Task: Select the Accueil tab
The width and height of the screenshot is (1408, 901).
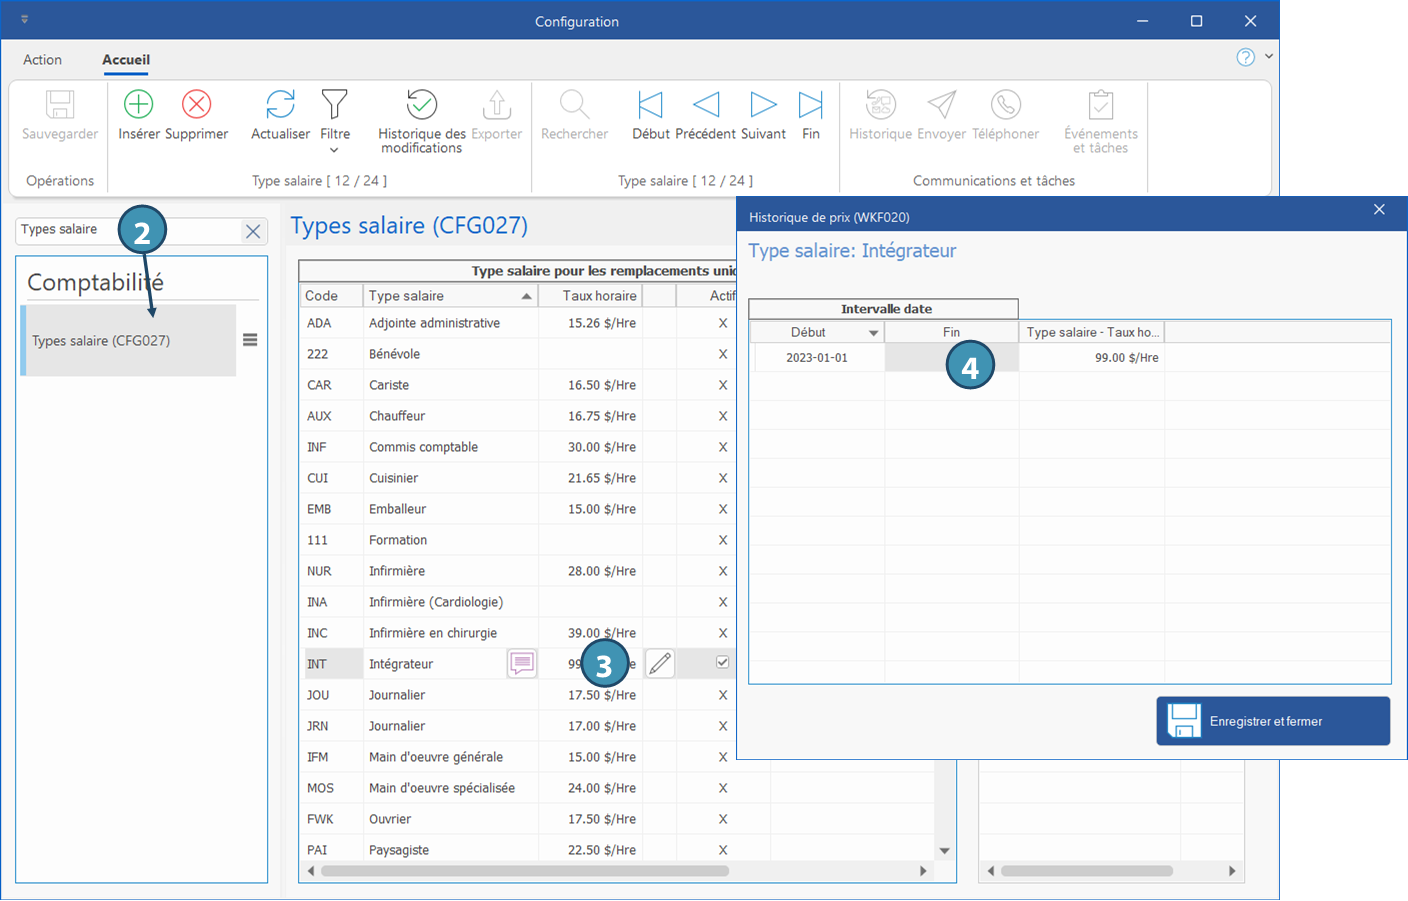Action: [x=126, y=60]
